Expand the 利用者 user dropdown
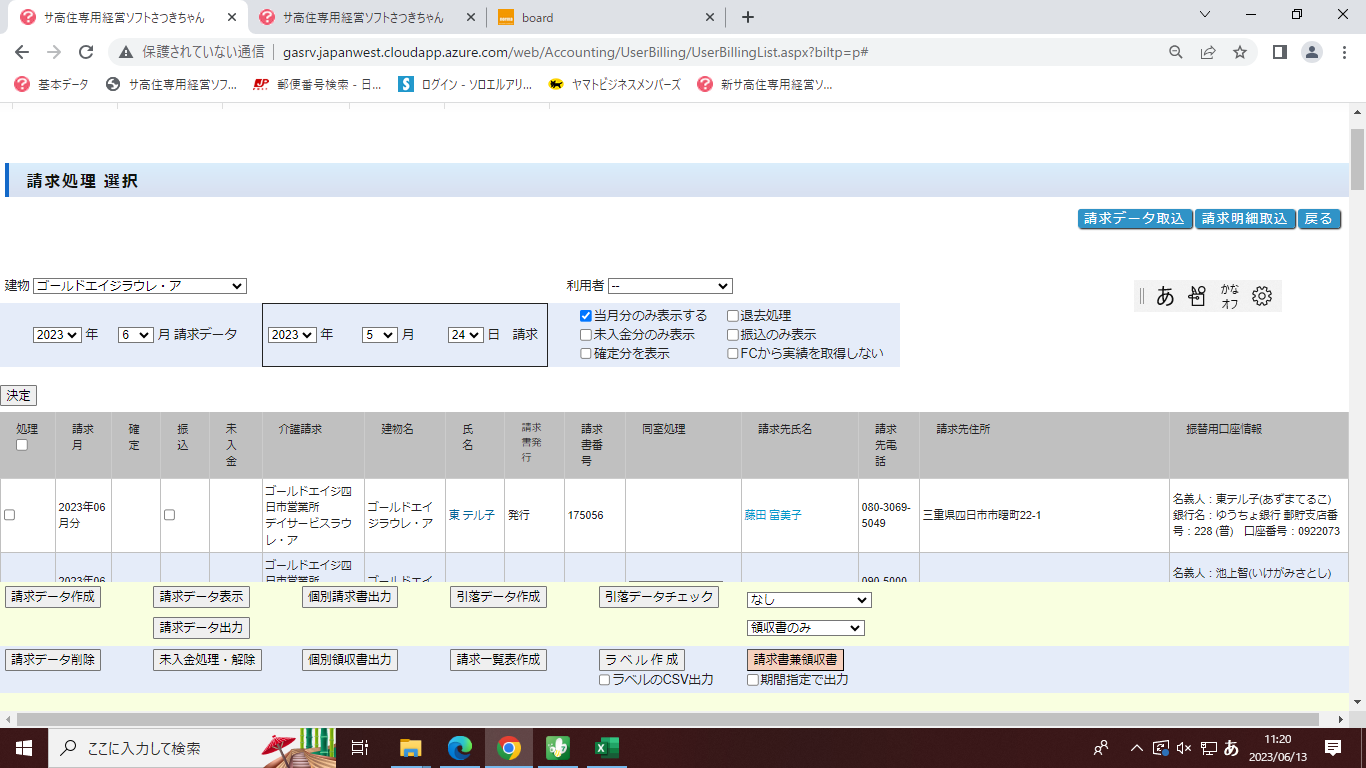 (x=669, y=286)
